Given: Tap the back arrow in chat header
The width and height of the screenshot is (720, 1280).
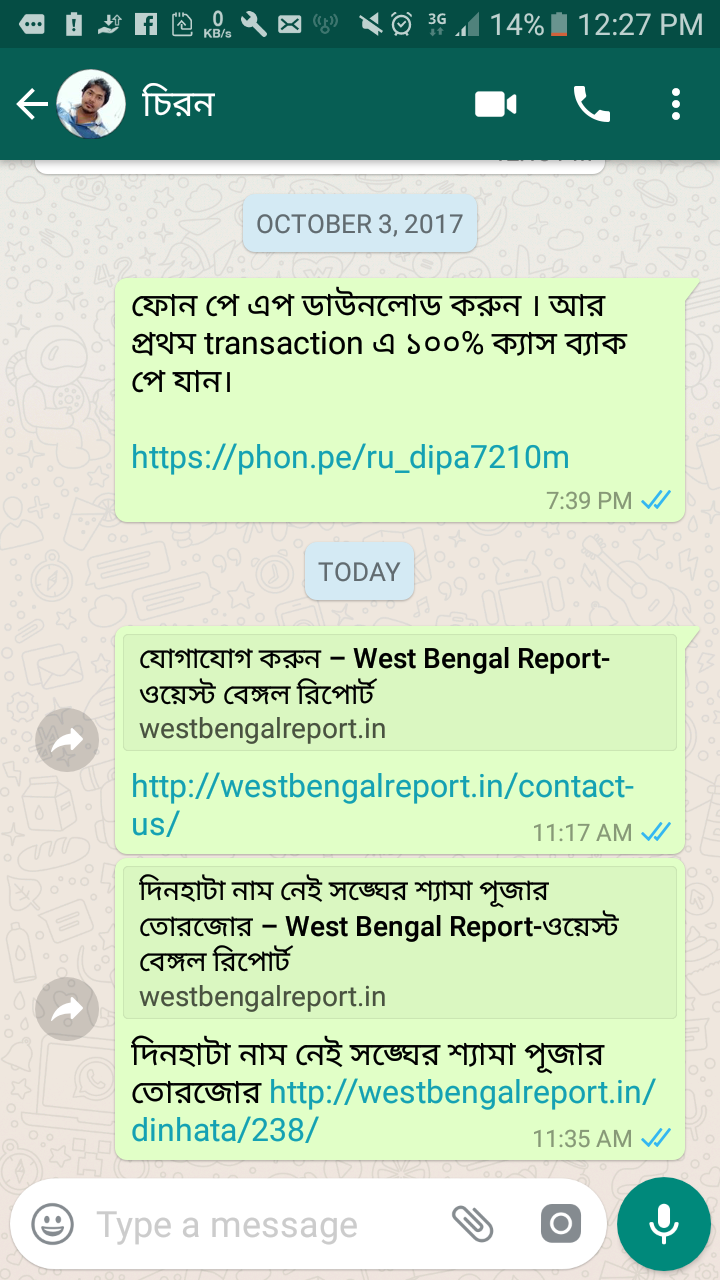Looking at the screenshot, I should (32, 104).
